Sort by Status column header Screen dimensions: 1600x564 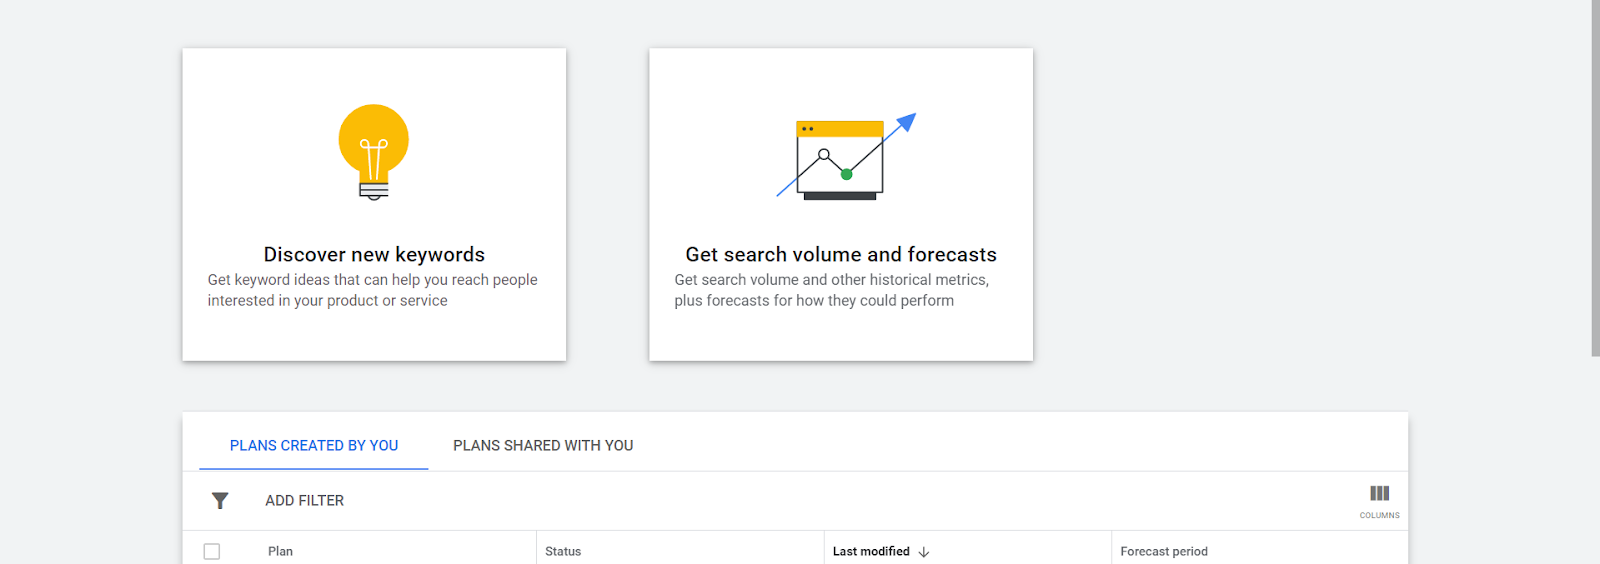click(x=563, y=552)
